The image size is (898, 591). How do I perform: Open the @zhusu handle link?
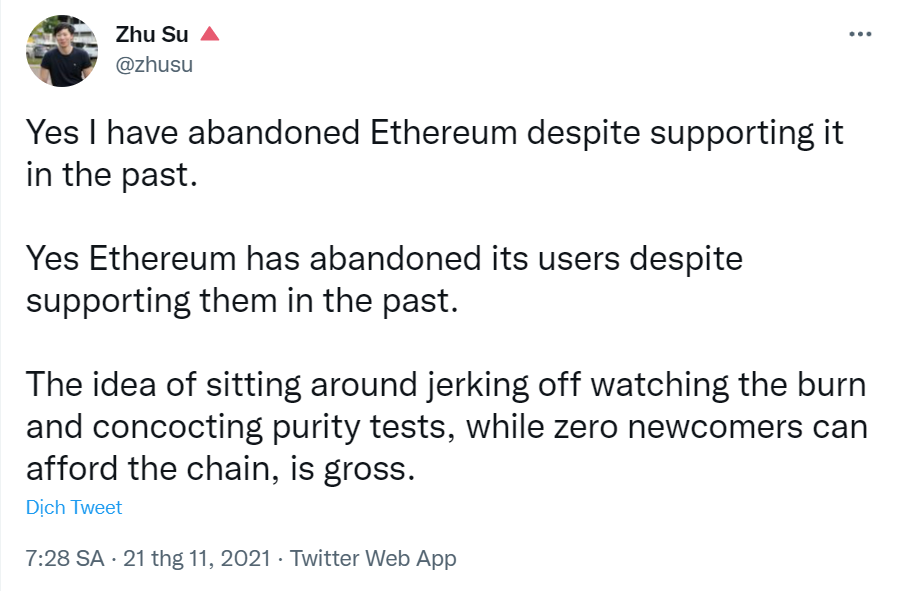[155, 64]
